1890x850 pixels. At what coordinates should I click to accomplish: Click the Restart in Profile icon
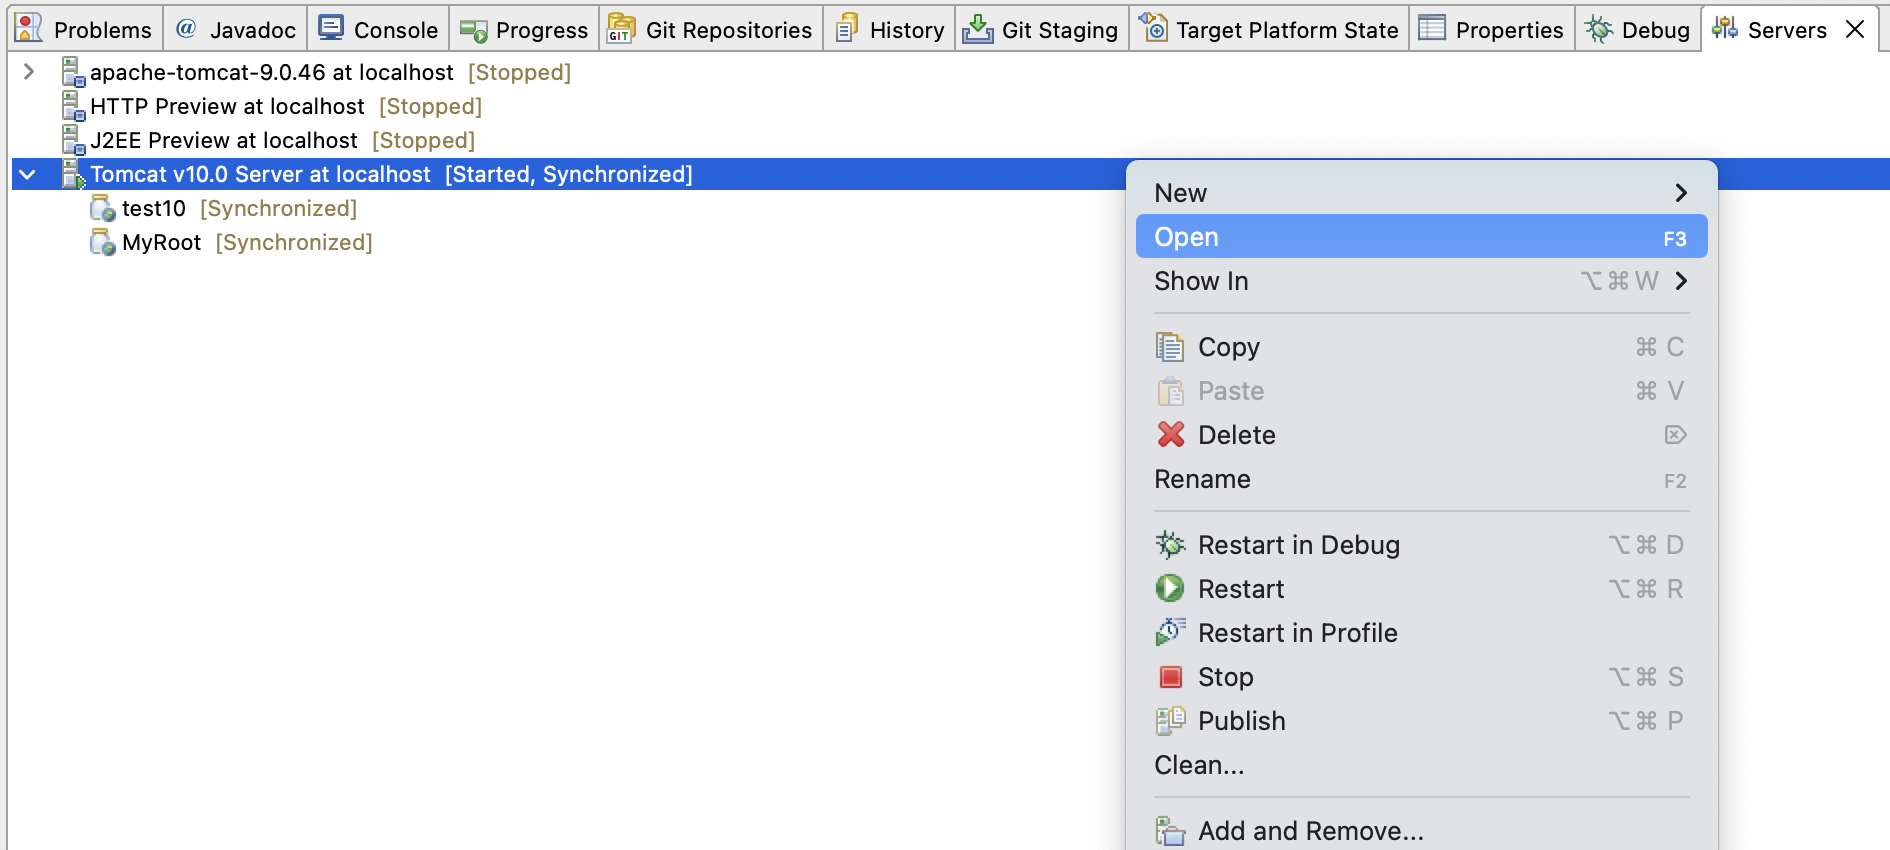click(1170, 632)
